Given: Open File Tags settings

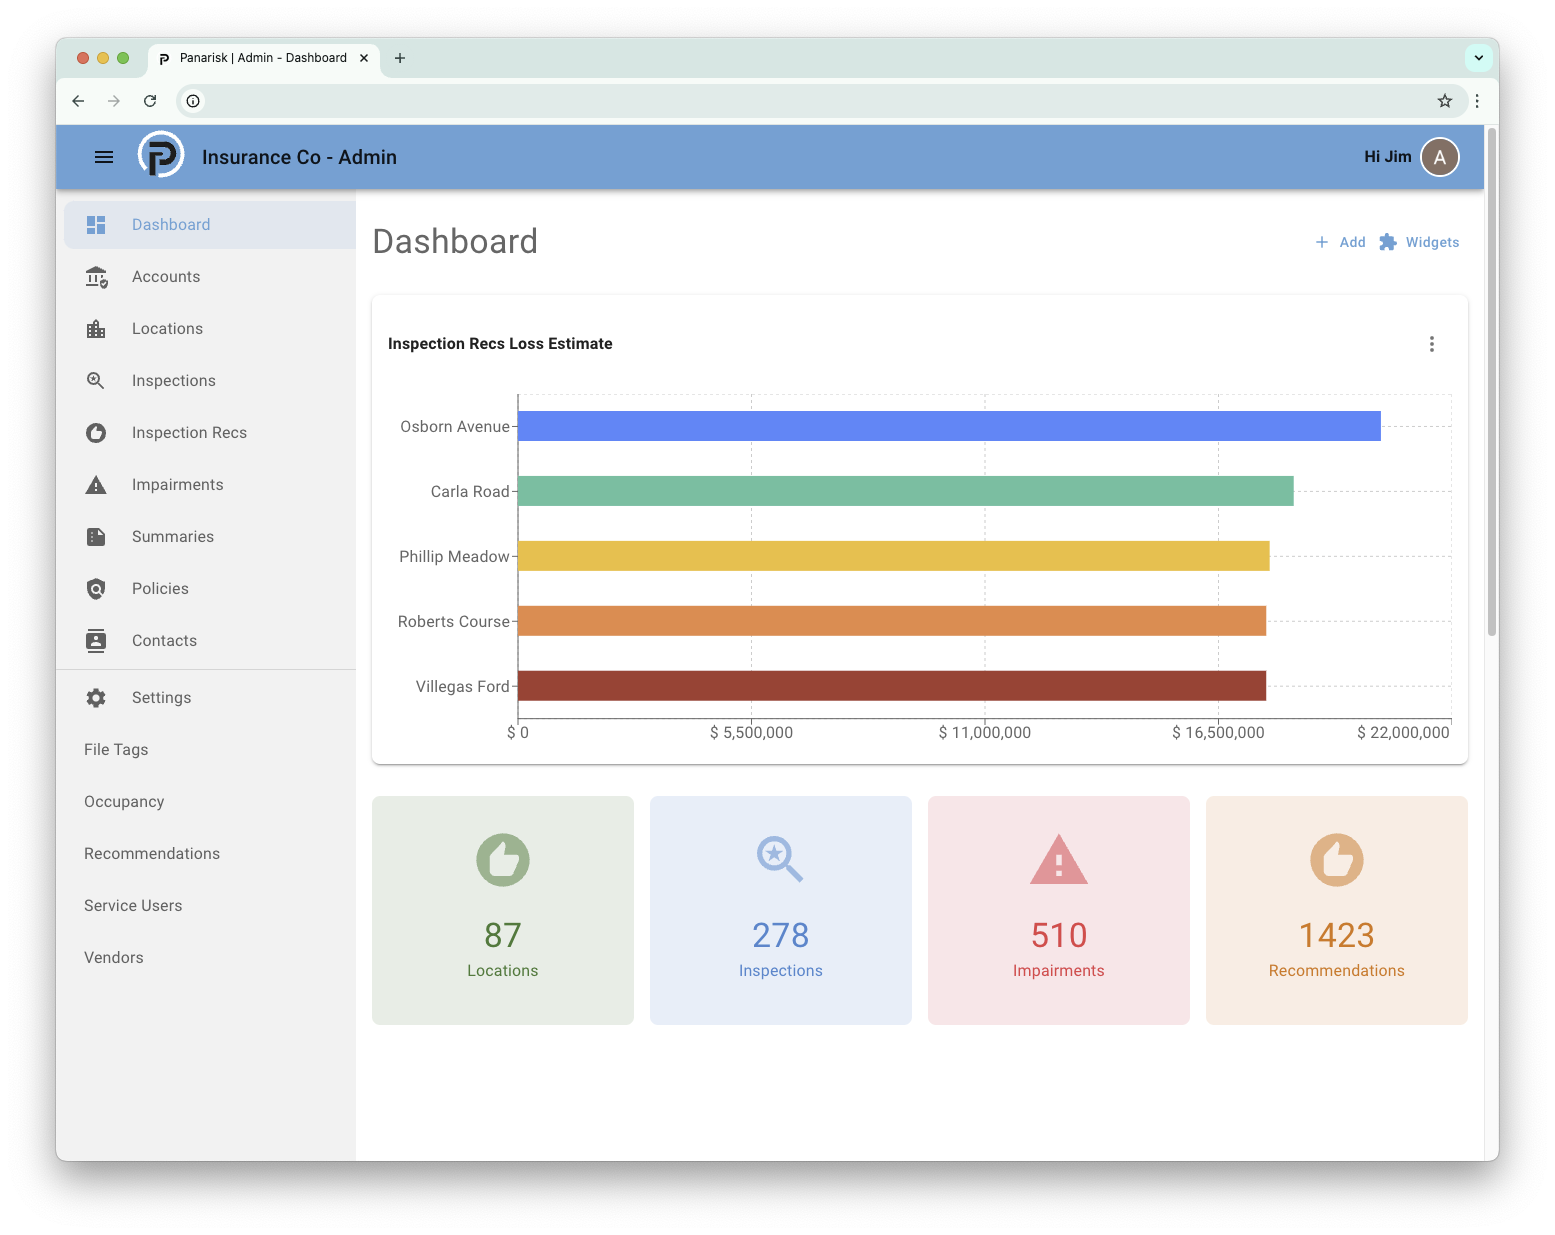Looking at the screenshot, I should click(x=210, y=750).
